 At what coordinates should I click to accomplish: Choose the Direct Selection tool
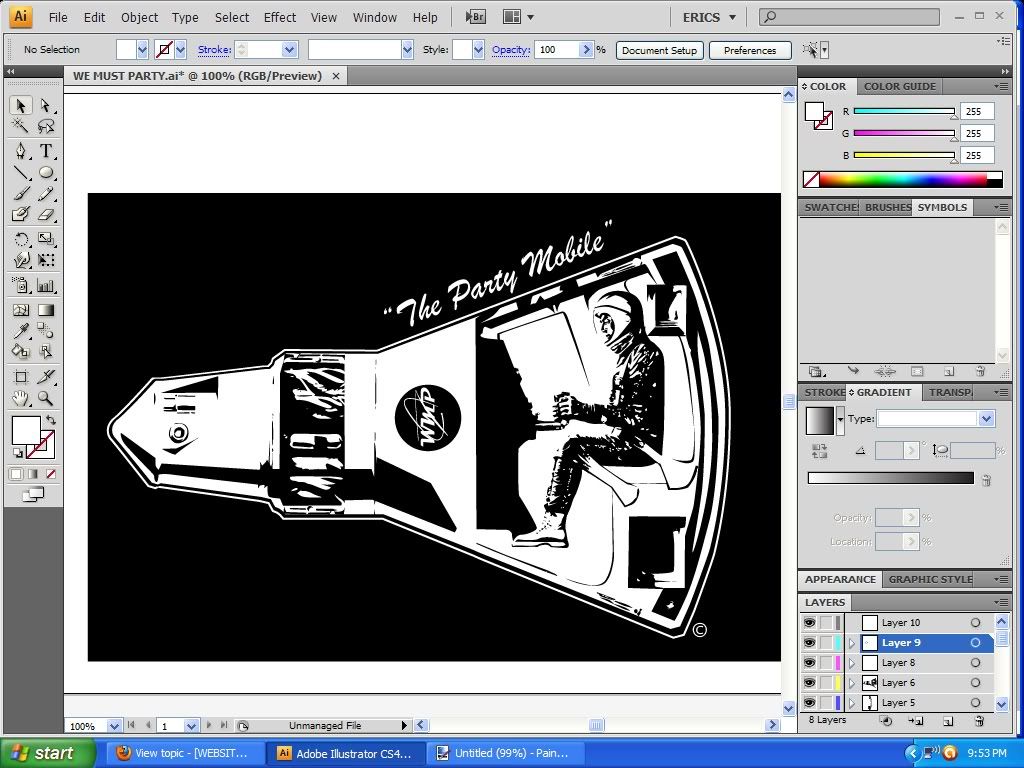pos(46,106)
